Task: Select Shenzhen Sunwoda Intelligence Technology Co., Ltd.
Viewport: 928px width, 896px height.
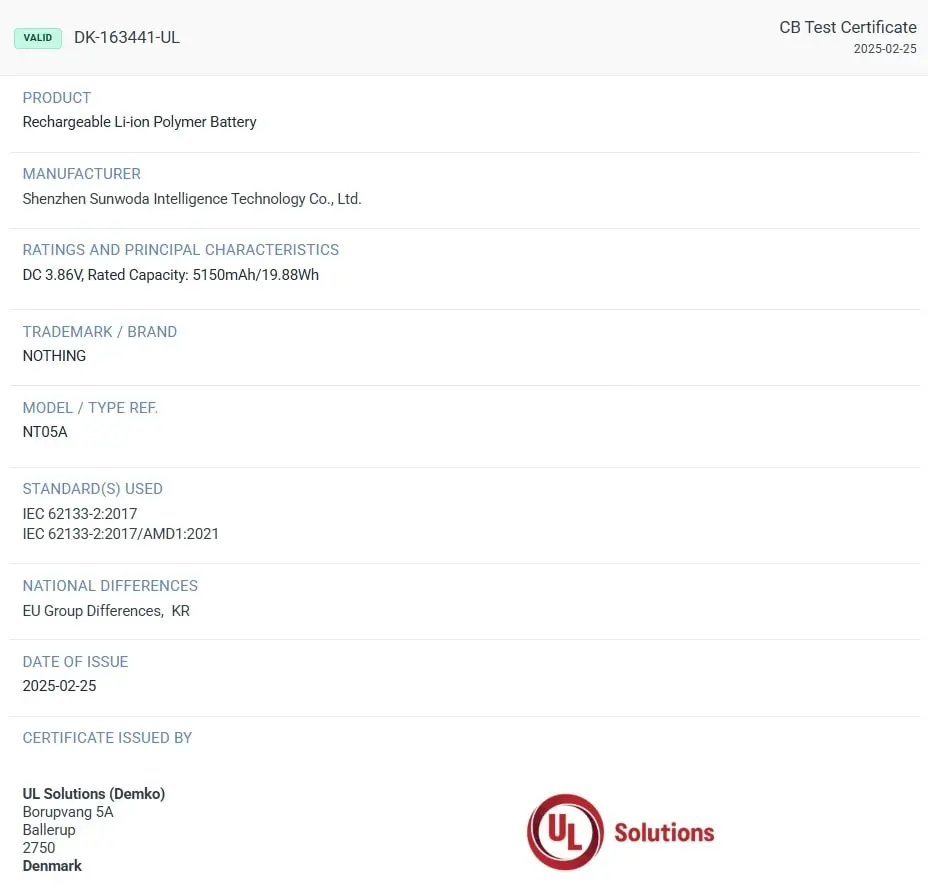Action: click(x=192, y=199)
